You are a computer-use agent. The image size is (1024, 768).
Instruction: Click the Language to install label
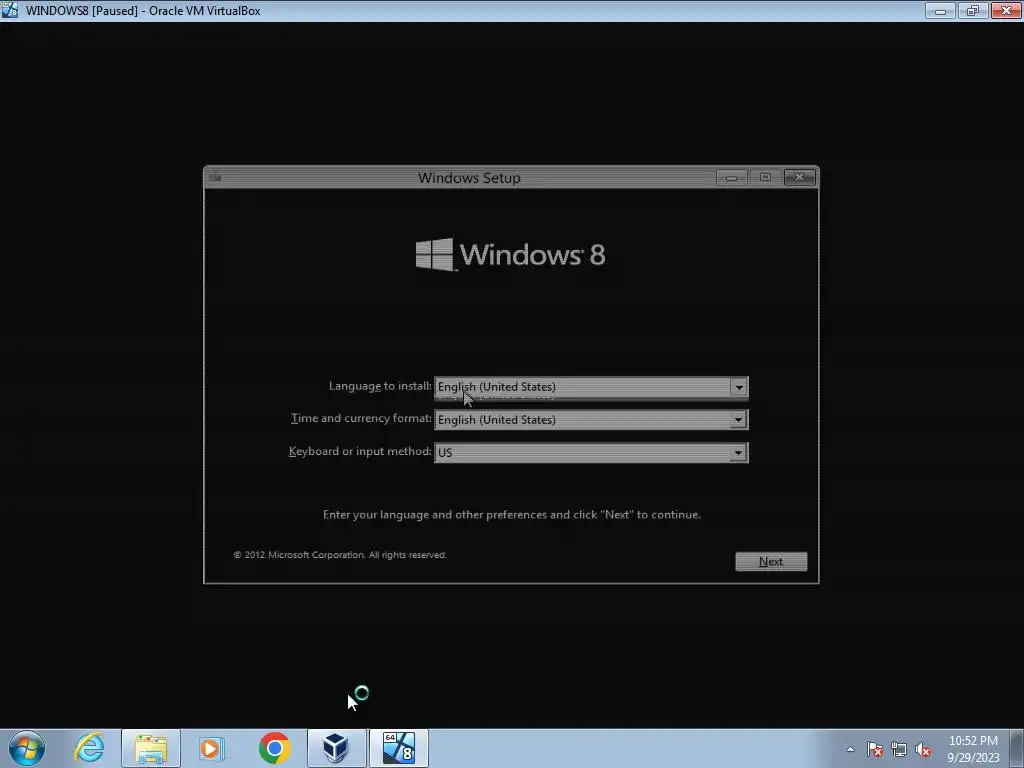380,386
